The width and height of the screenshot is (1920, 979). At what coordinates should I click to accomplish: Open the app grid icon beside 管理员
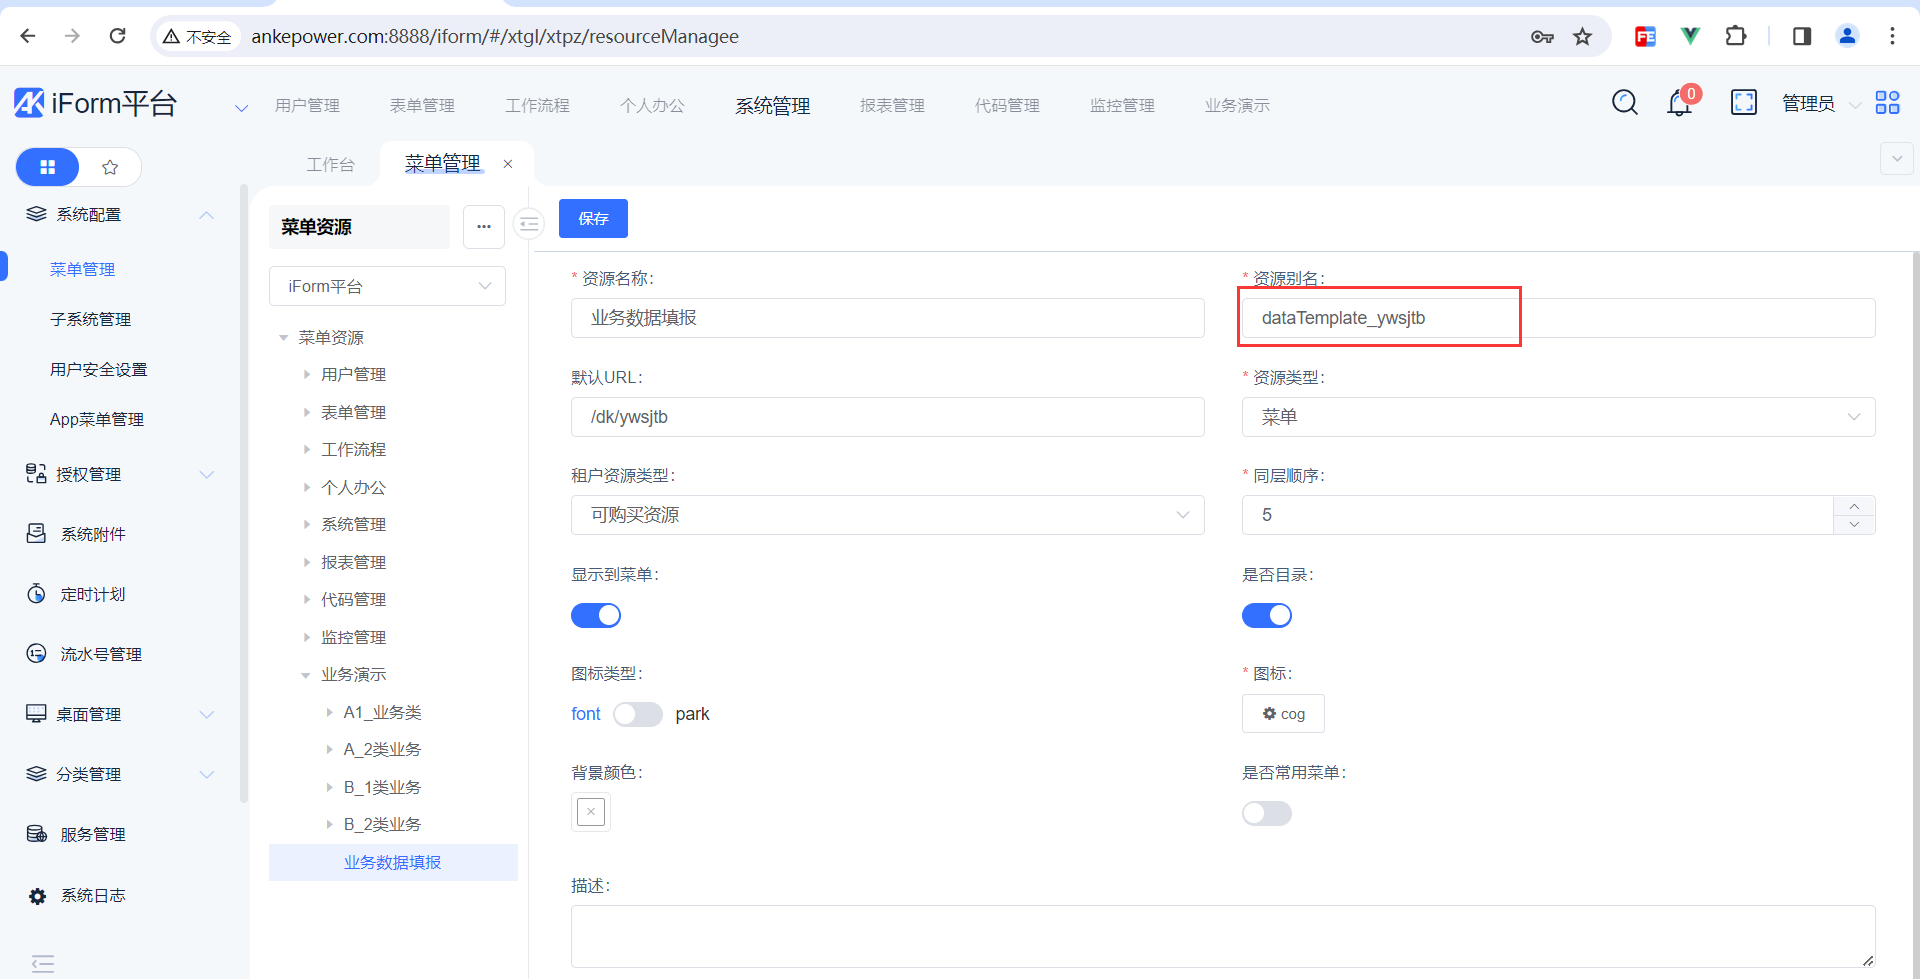pyautogui.click(x=1887, y=103)
